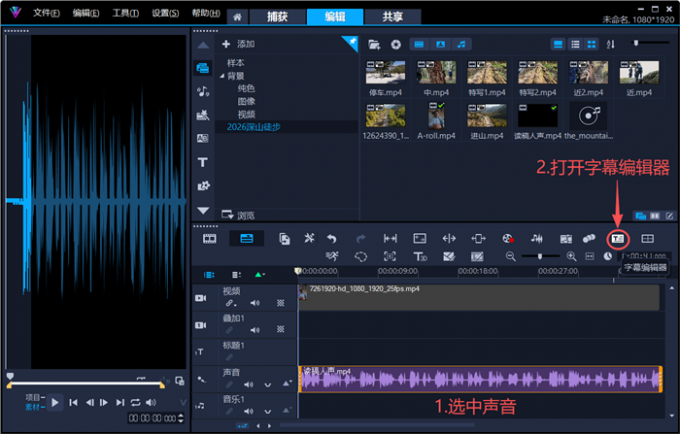
Task: Open the Sounds library panel icon
Action: [x=203, y=91]
